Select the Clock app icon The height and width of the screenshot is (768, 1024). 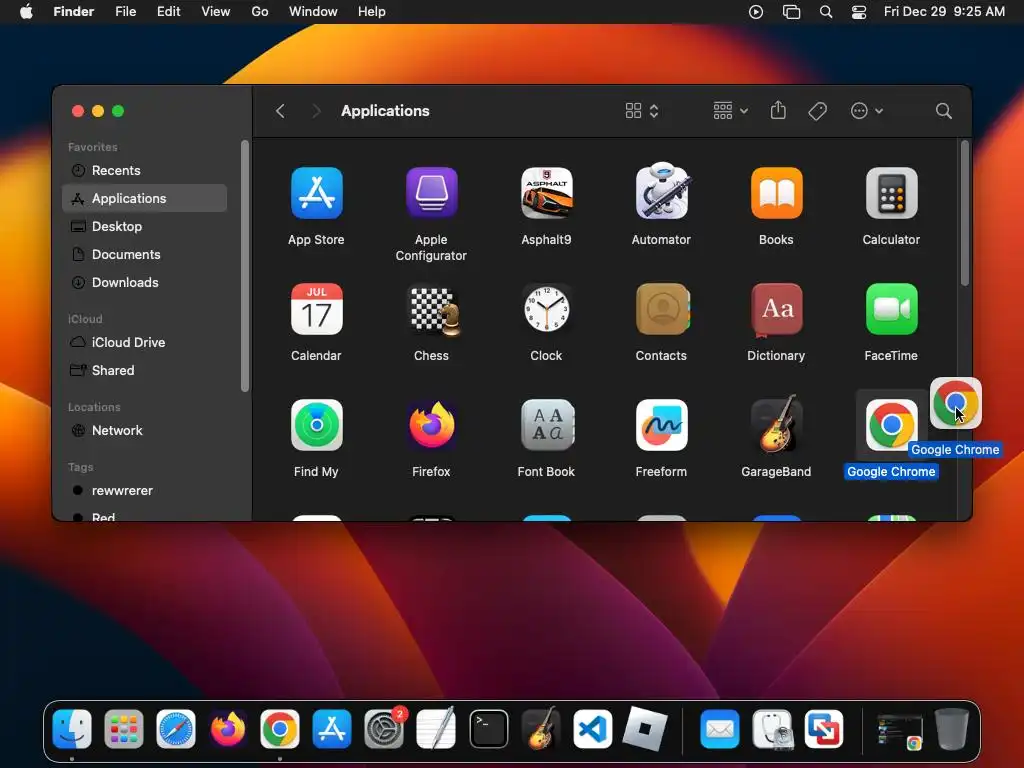[547, 309]
